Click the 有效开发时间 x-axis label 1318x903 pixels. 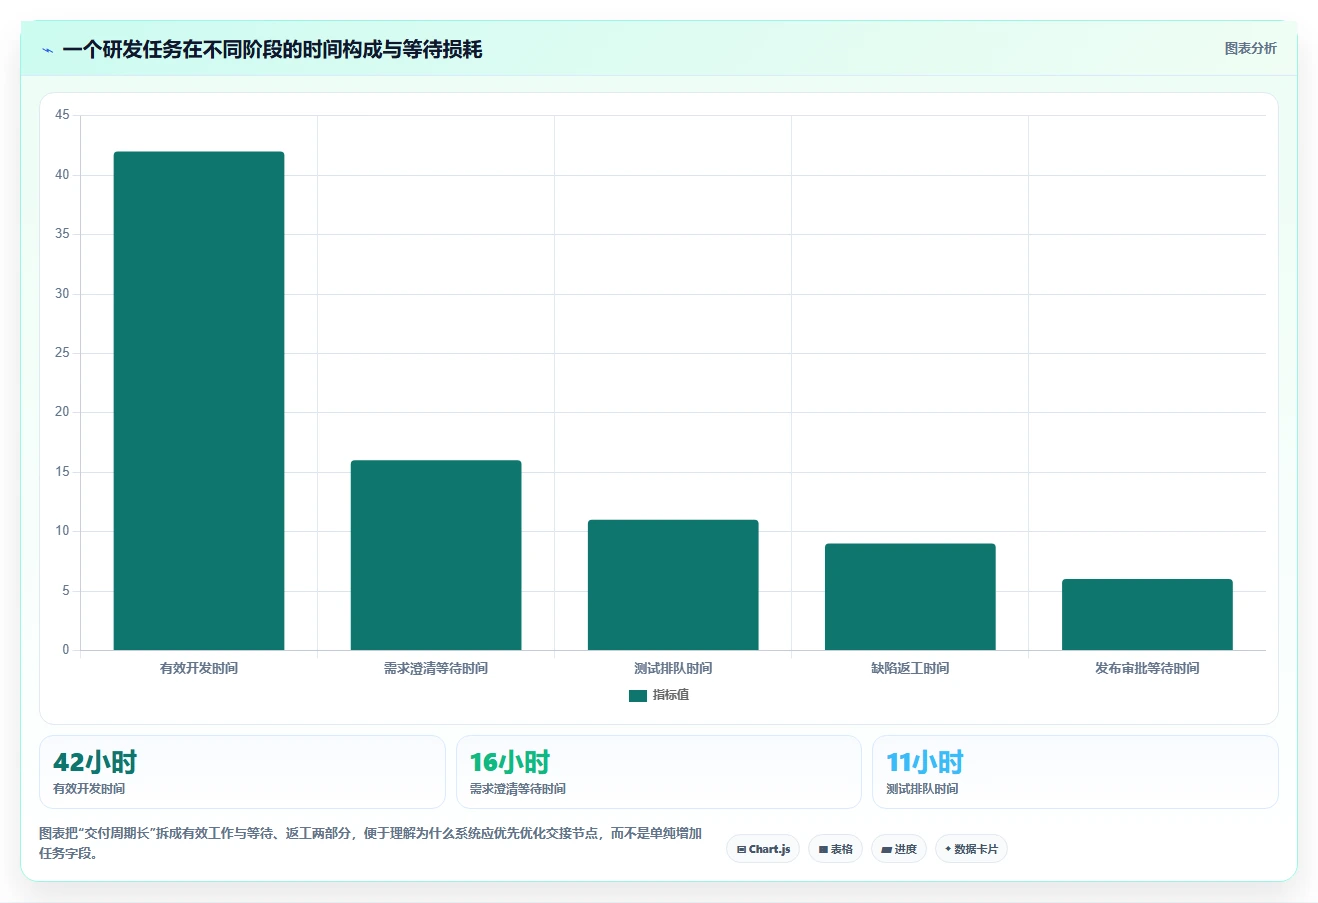(x=199, y=668)
